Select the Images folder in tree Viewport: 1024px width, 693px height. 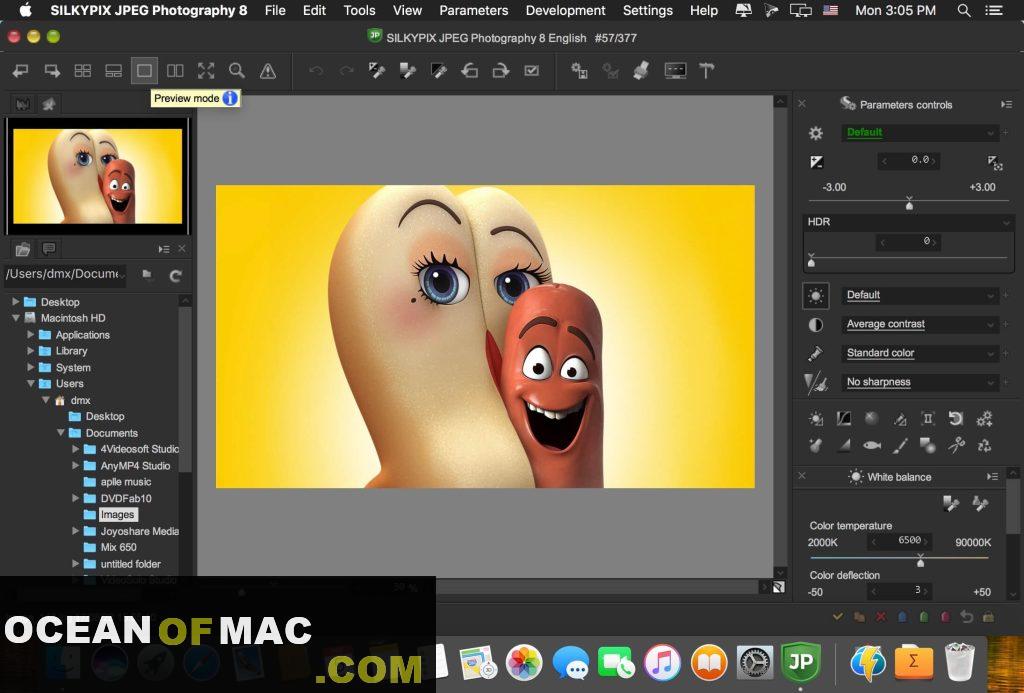pos(118,515)
